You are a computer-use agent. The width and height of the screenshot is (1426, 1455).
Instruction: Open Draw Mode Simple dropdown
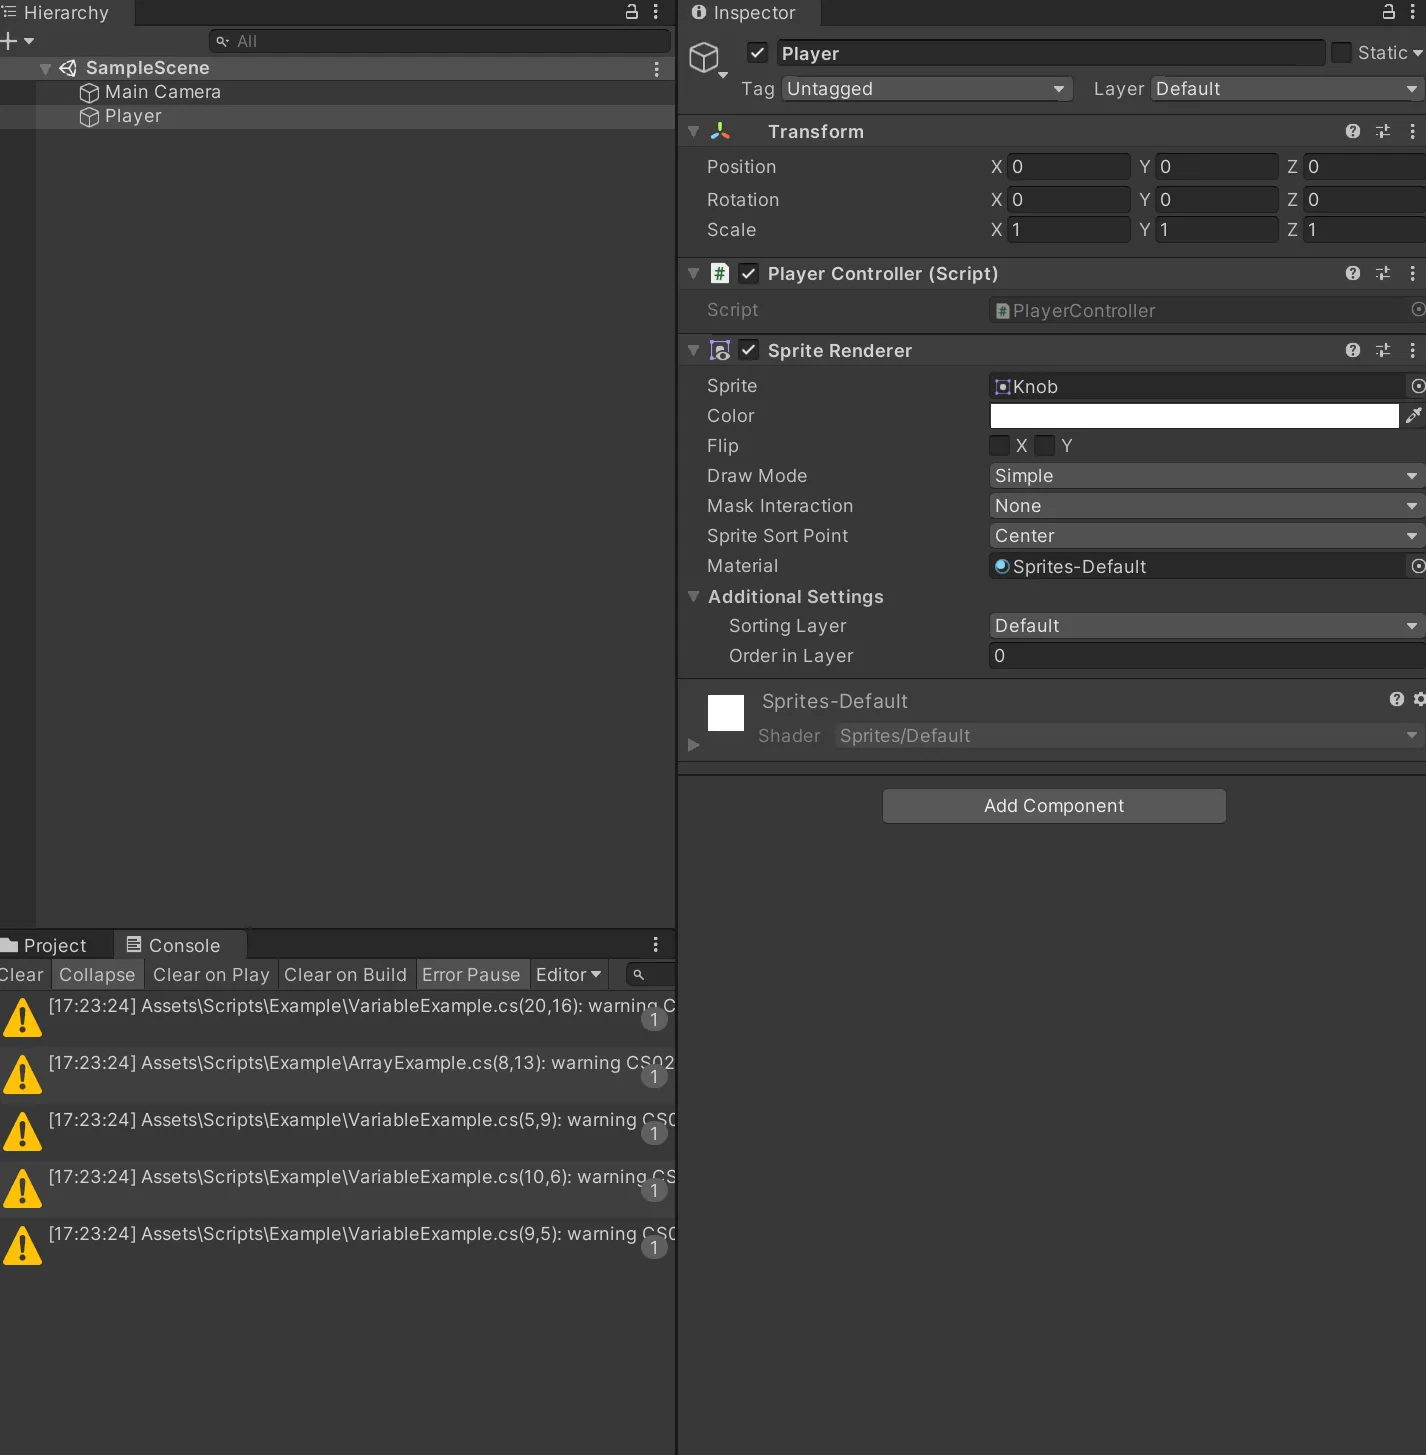coord(1206,476)
